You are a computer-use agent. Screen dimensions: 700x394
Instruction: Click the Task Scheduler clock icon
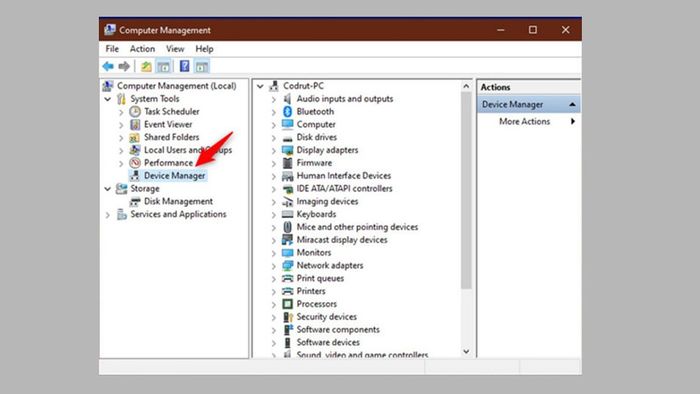coord(135,112)
